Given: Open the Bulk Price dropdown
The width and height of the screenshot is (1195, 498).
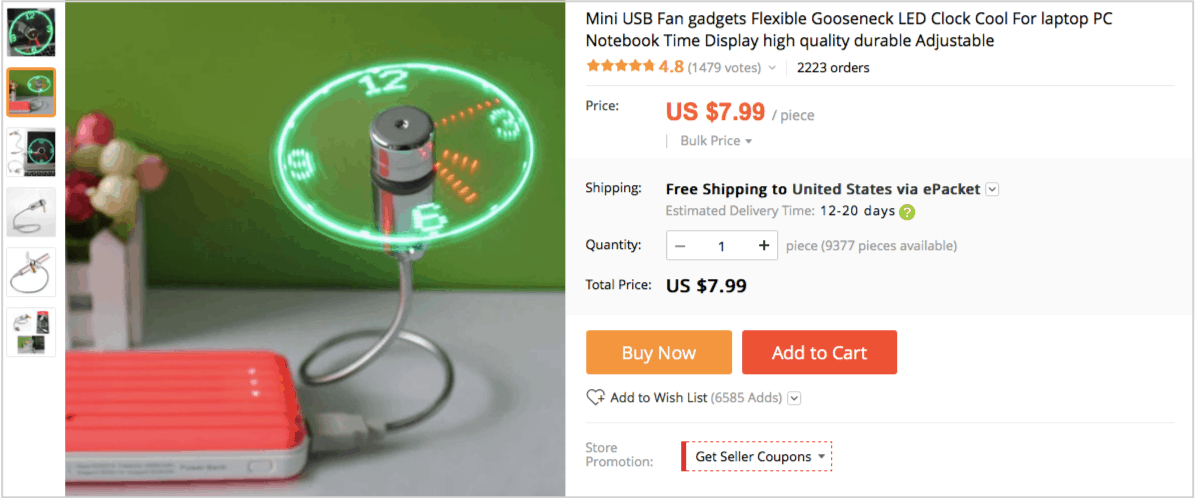Looking at the screenshot, I should click(x=716, y=141).
